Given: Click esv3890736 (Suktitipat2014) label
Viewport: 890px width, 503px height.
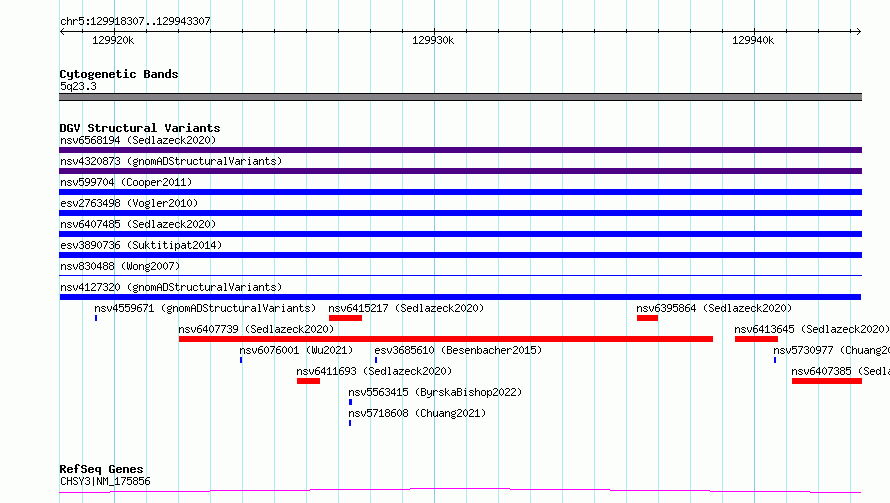Looking at the screenshot, I should (141, 245).
